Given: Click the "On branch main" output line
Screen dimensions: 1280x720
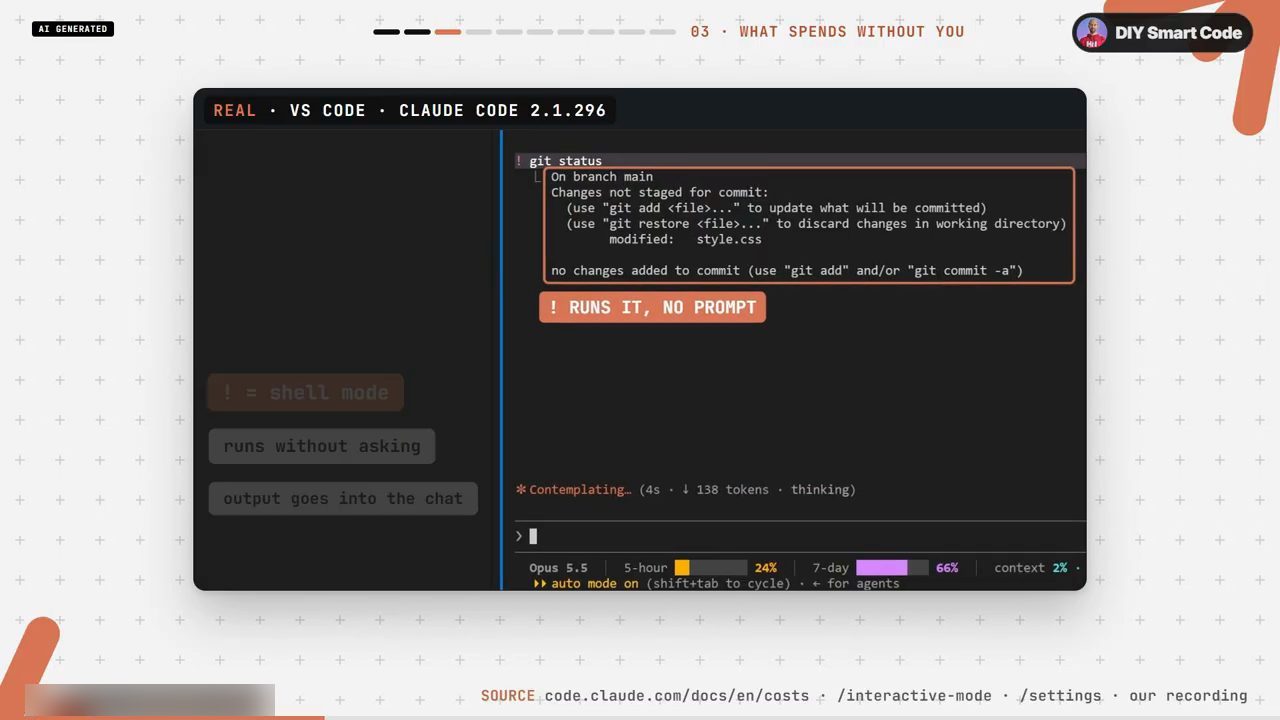Looking at the screenshot, I should pos(602,177).
